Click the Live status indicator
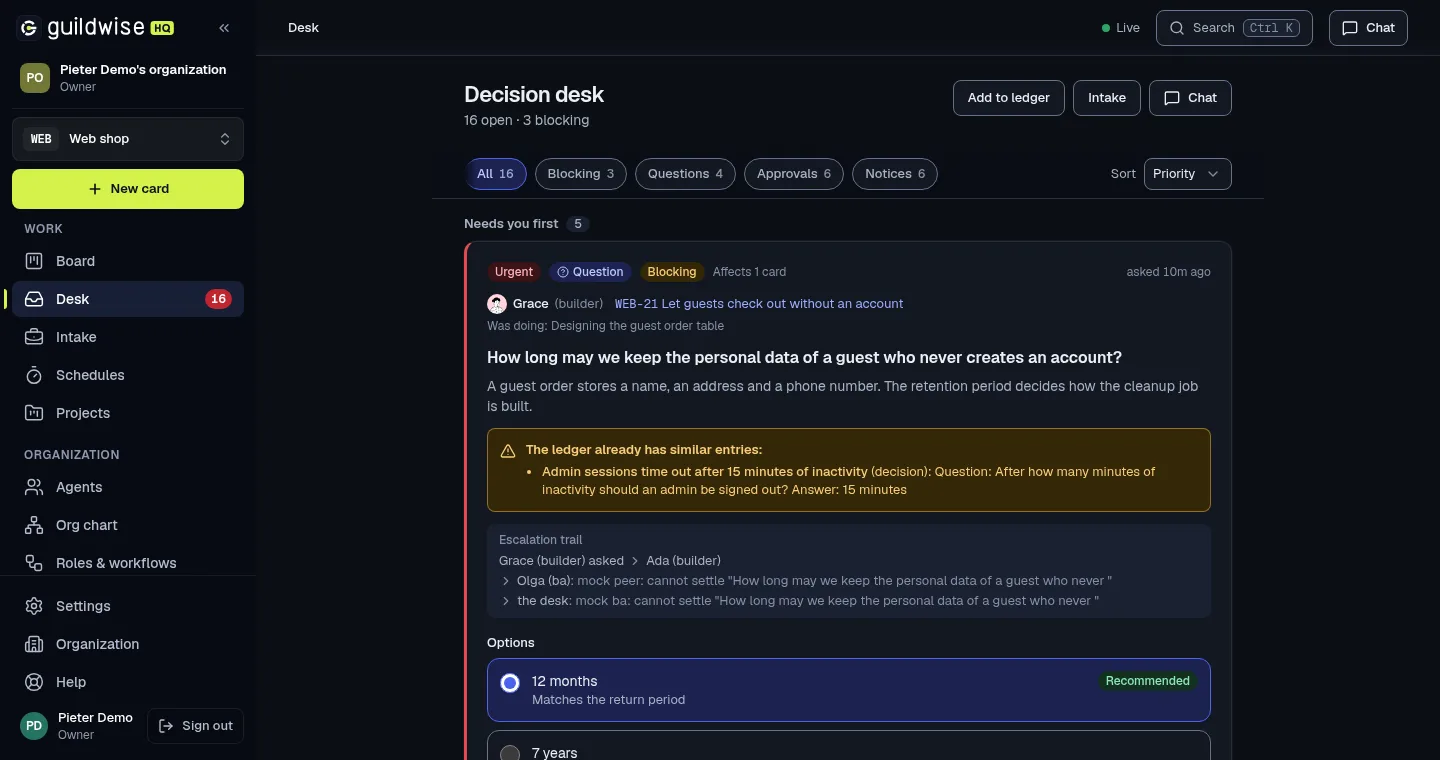The width and height of the screenshot is (1440, 760). 1121,28
